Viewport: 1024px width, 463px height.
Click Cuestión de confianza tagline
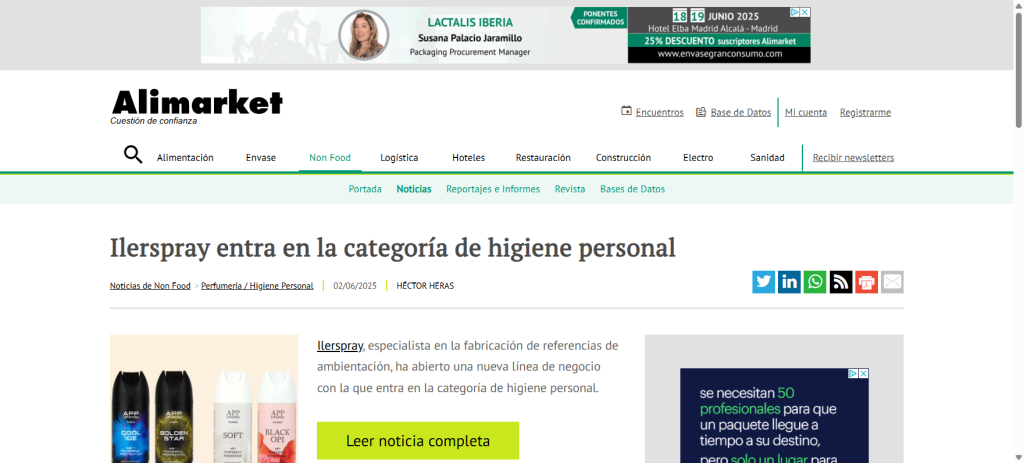pyautogui.click(x=153, y=121)
